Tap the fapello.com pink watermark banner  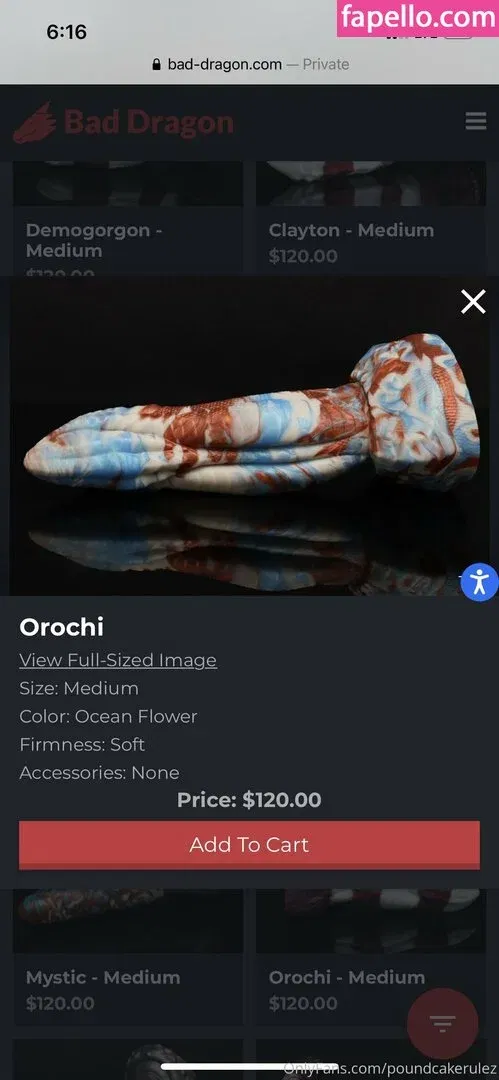tap(418, 18)
